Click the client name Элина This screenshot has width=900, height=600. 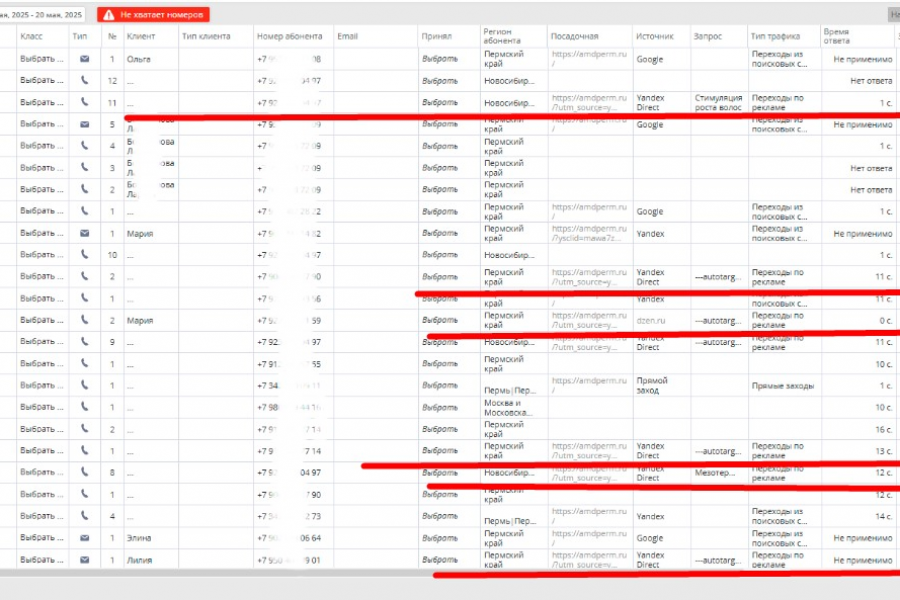pos(139,538)
